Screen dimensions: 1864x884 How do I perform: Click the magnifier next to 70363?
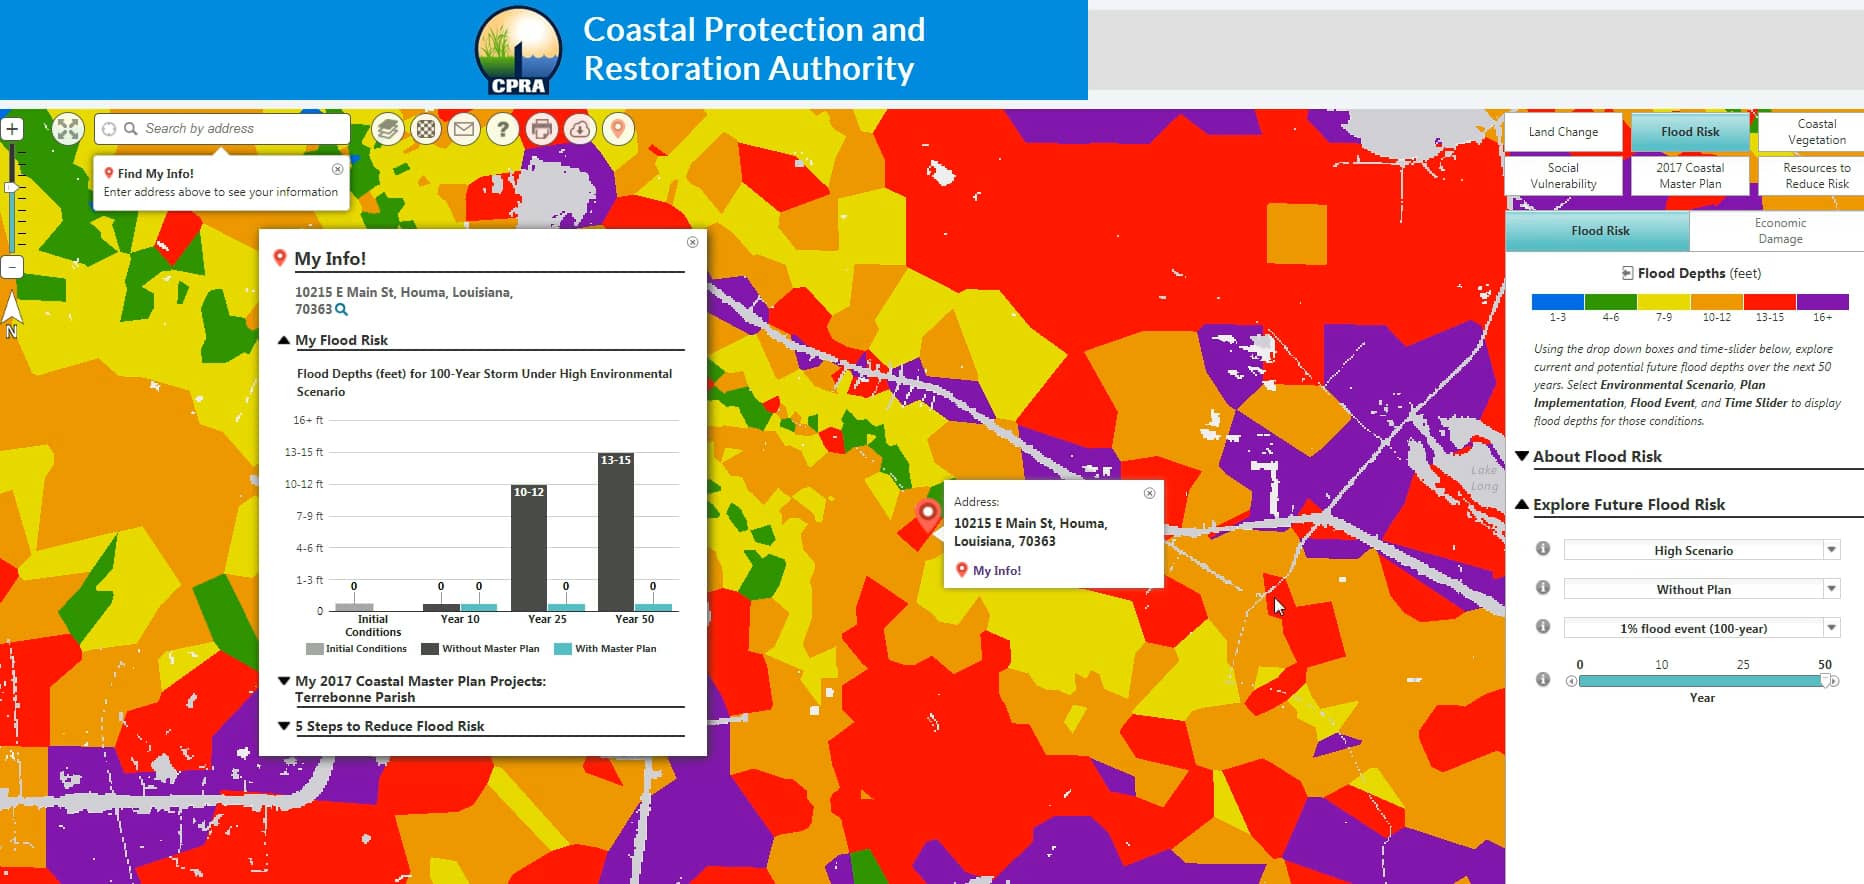[x=341, y=310]
